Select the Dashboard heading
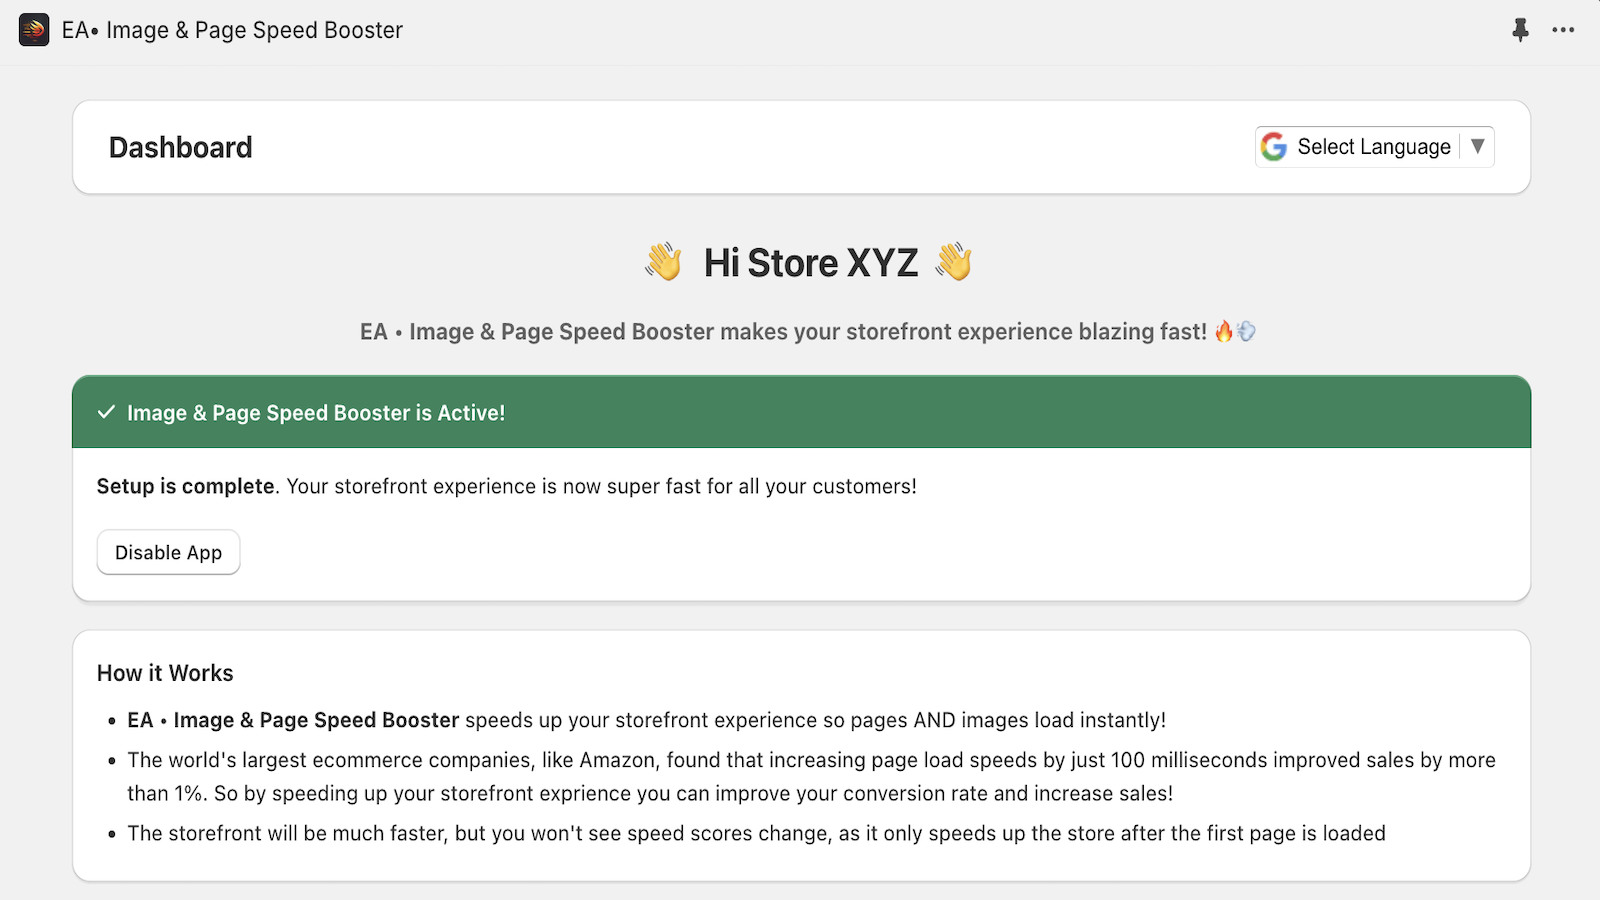The image size is (1600, 900). pyautogui.click(x=181, y=147)
